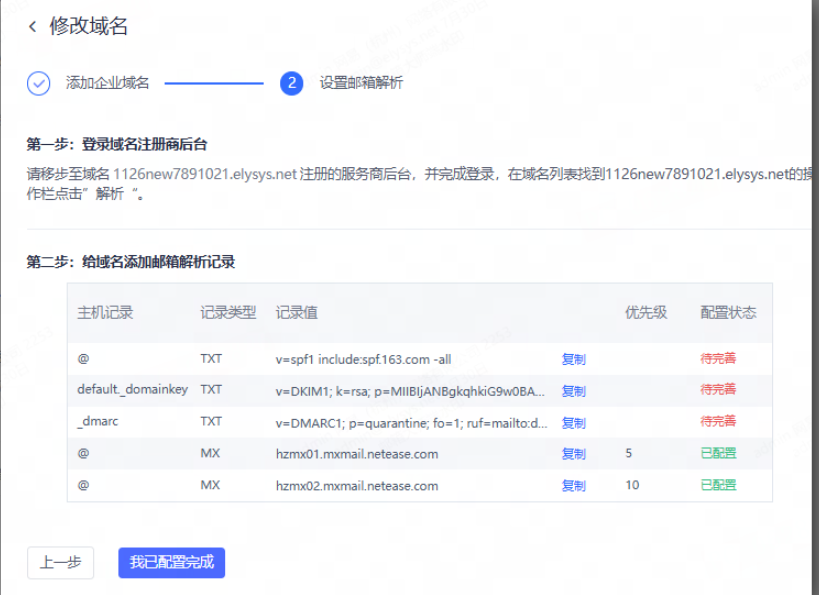Click the 第一步：登录域名注册商后台 heading

[117, 145]
